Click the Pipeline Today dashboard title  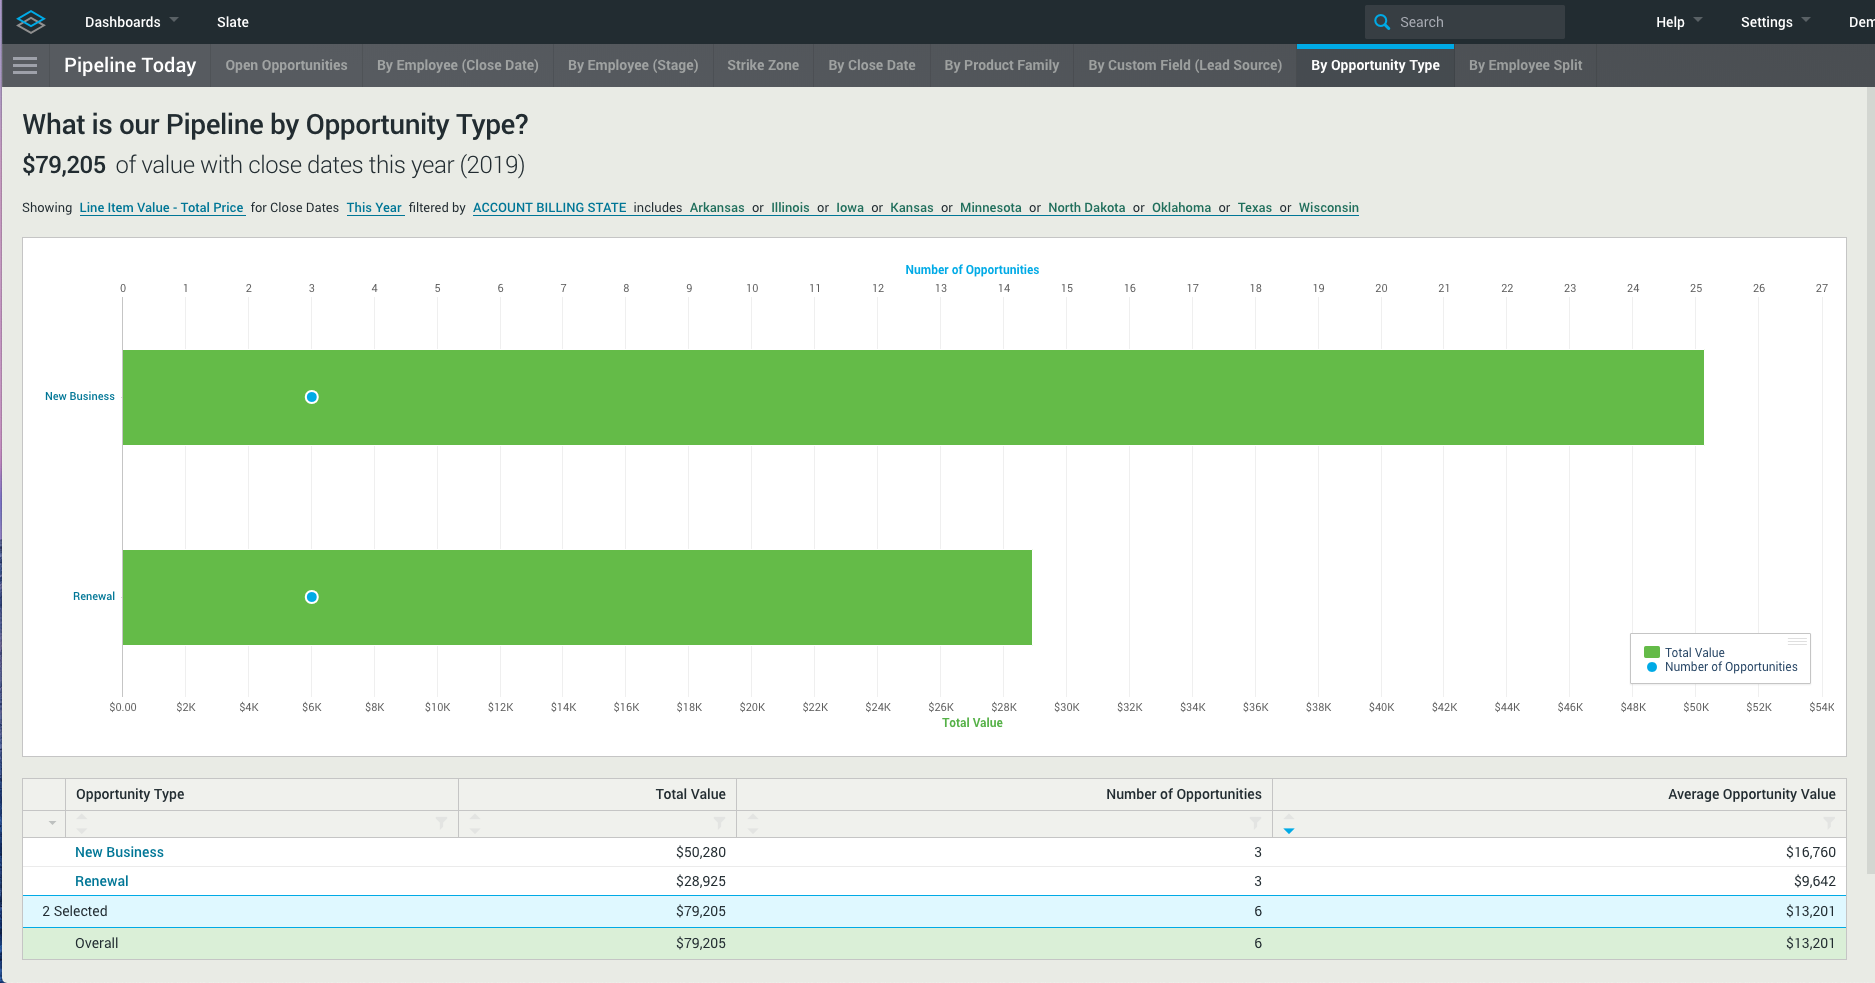(x=130, y=65)
